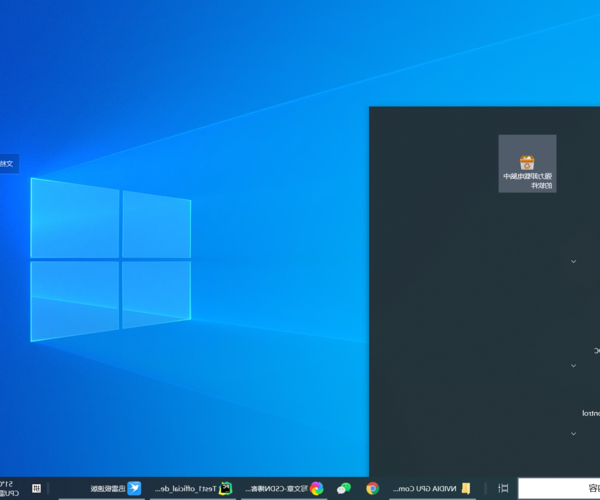
Task: Open the 强力卸载电脑中的软件 tile
Action: pos(527,163)
